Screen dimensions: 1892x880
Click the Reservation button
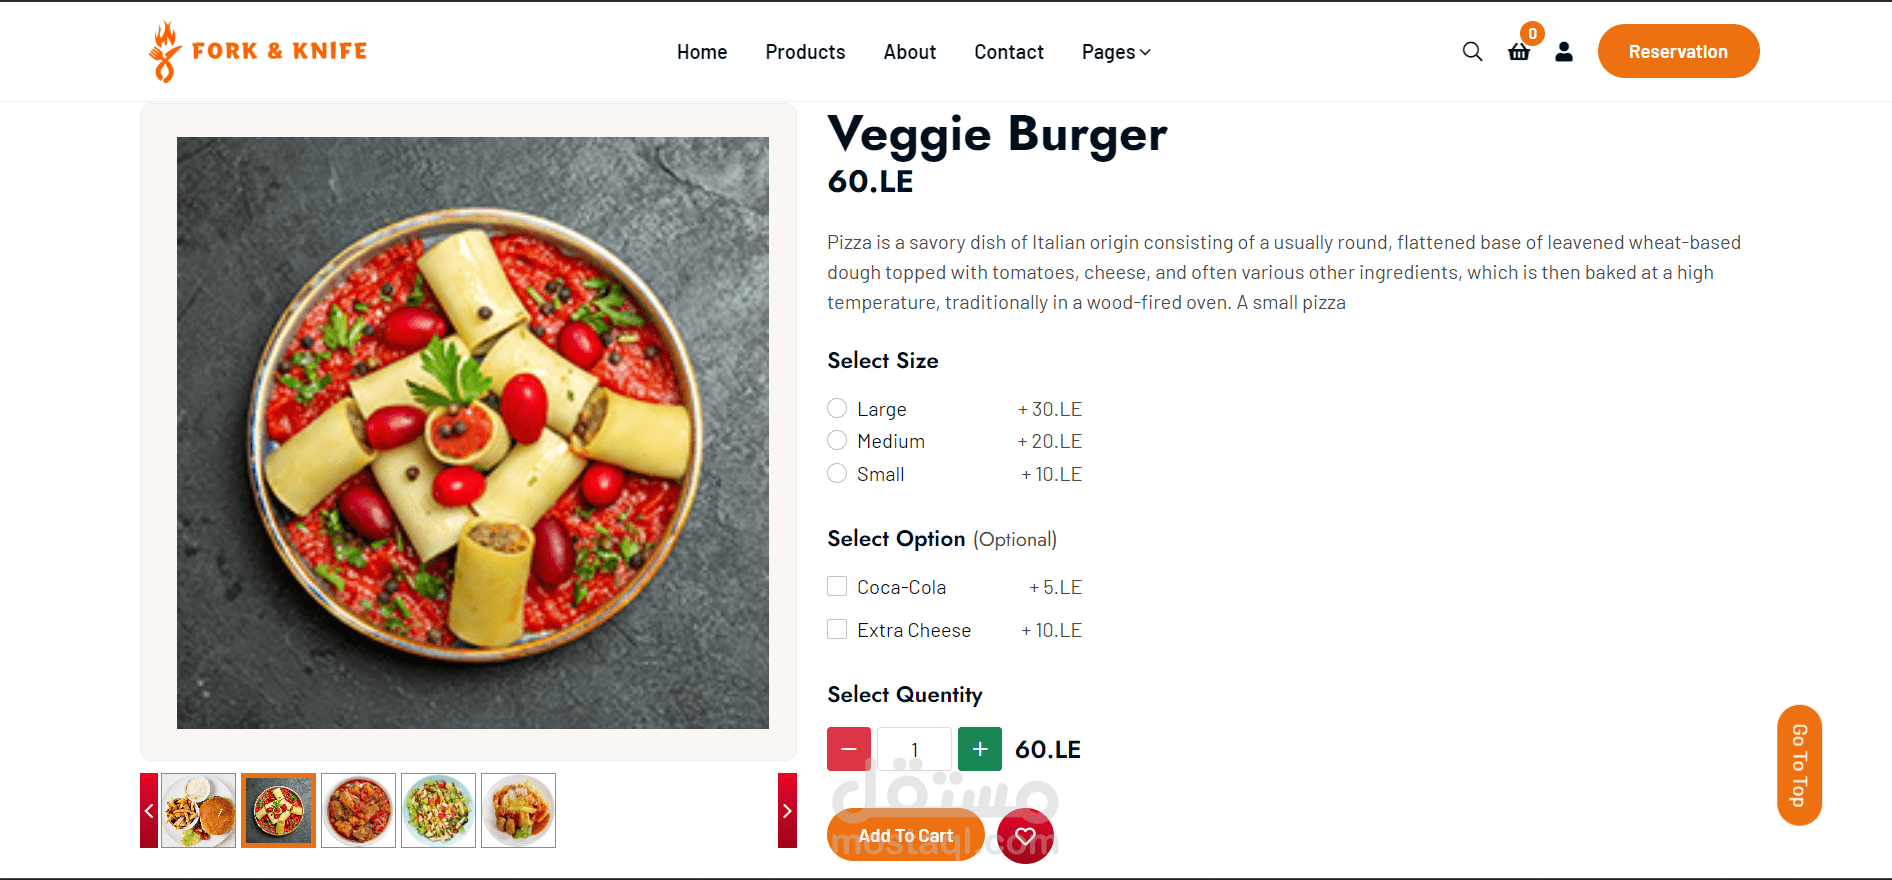(x=1678, y=51)
